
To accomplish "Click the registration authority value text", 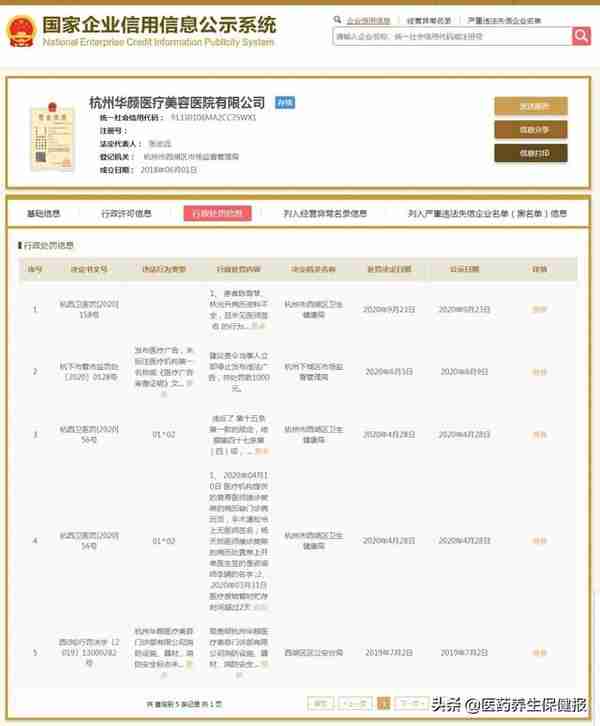I will (x=191, y=157).
